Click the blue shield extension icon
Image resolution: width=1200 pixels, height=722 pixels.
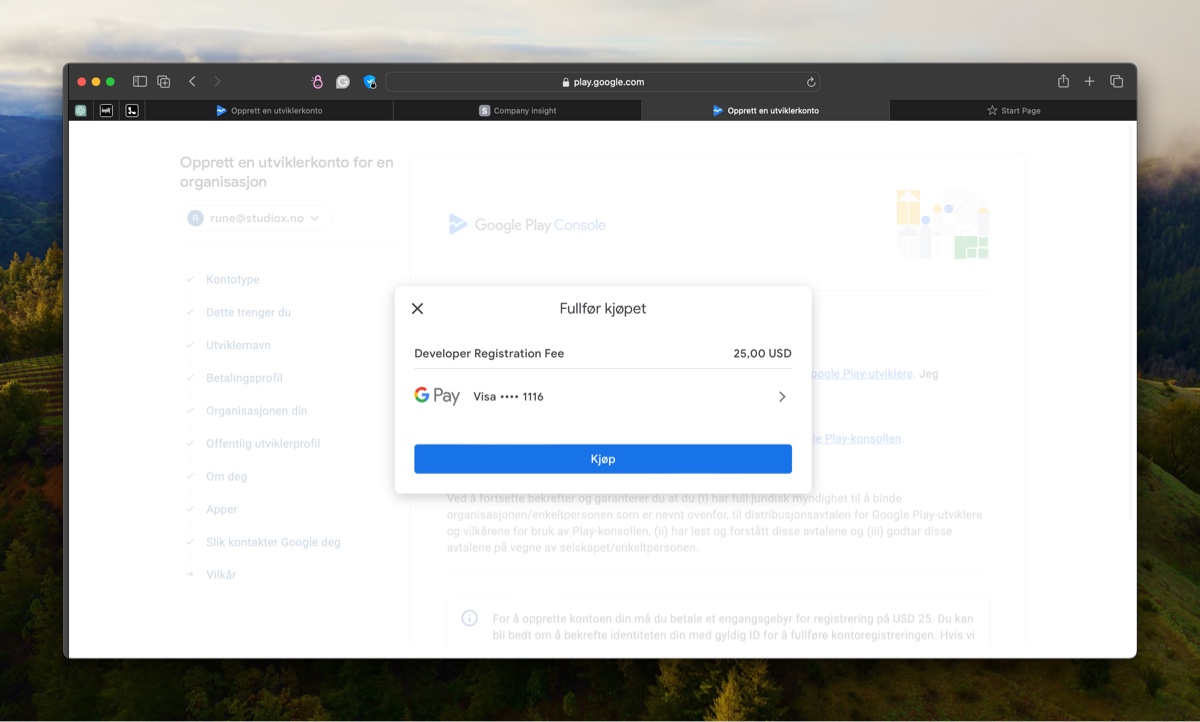pyautogui.click(x=370, y=82)
